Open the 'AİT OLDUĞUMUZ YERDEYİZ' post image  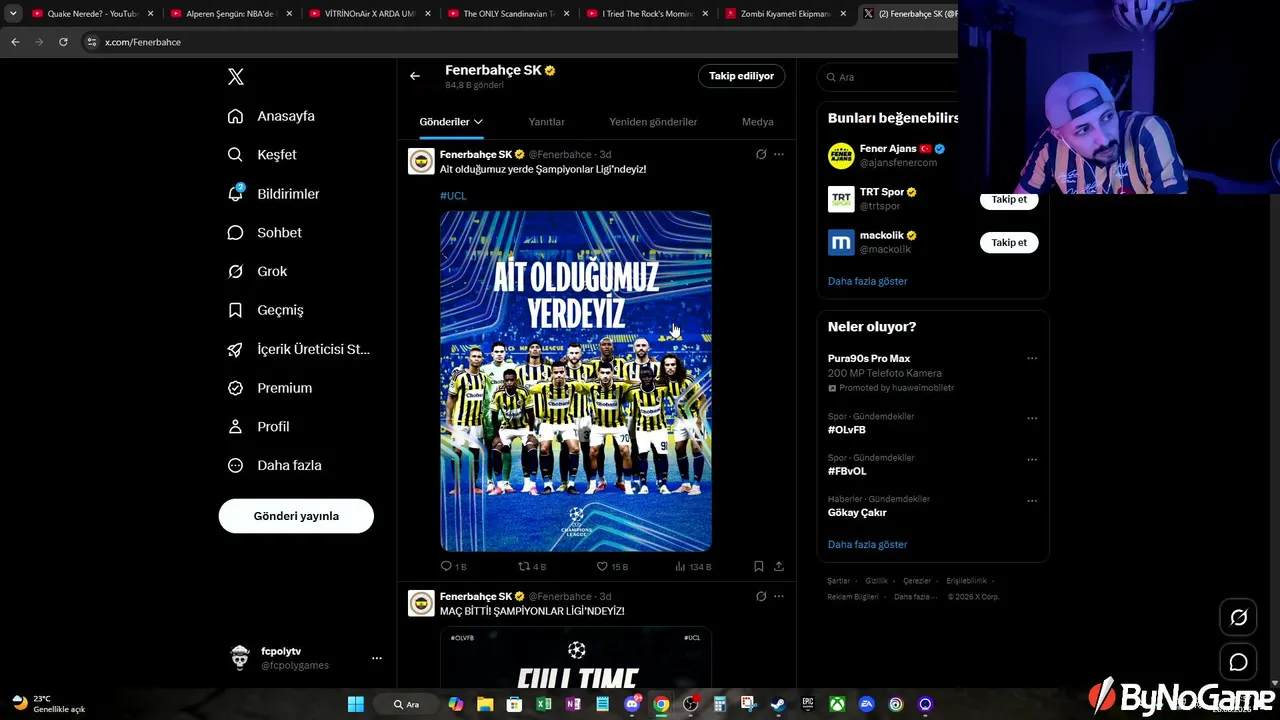576,381
